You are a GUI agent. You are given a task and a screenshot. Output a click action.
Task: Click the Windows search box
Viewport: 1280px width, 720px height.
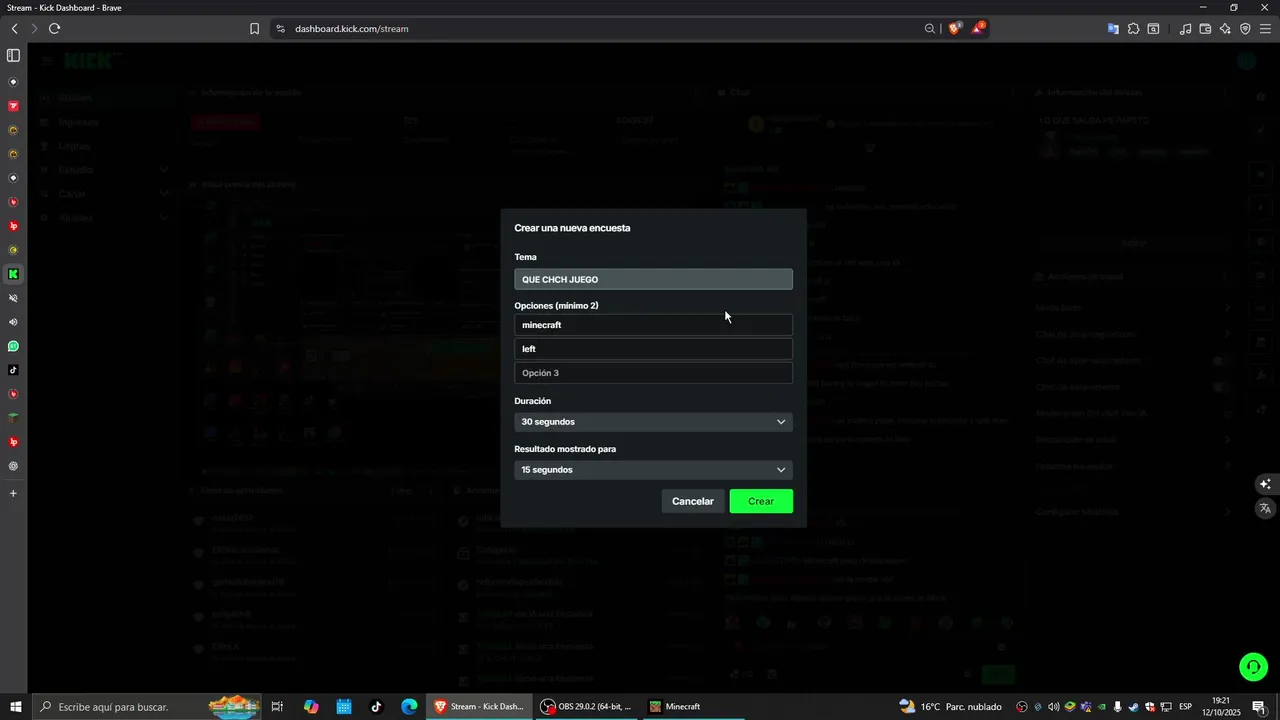coord(146,707)
